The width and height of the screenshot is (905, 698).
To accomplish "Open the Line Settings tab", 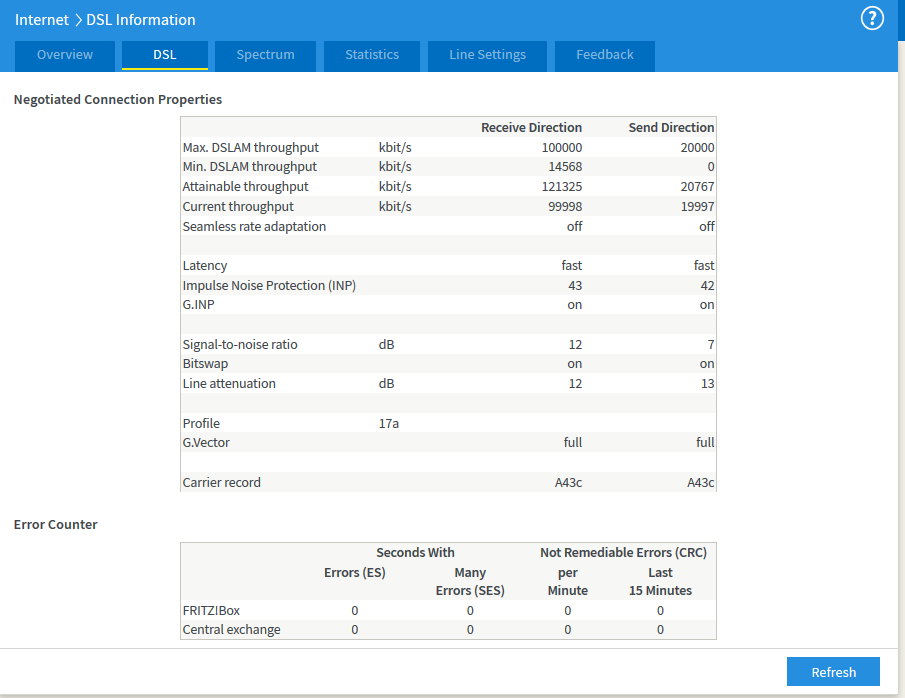I will (487, 55).
